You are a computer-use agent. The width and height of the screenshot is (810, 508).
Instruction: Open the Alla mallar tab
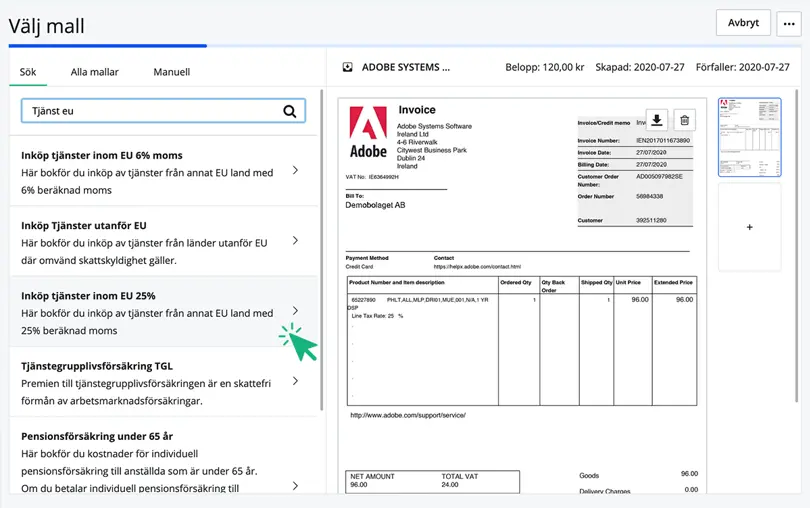click(x=95, y=72)
